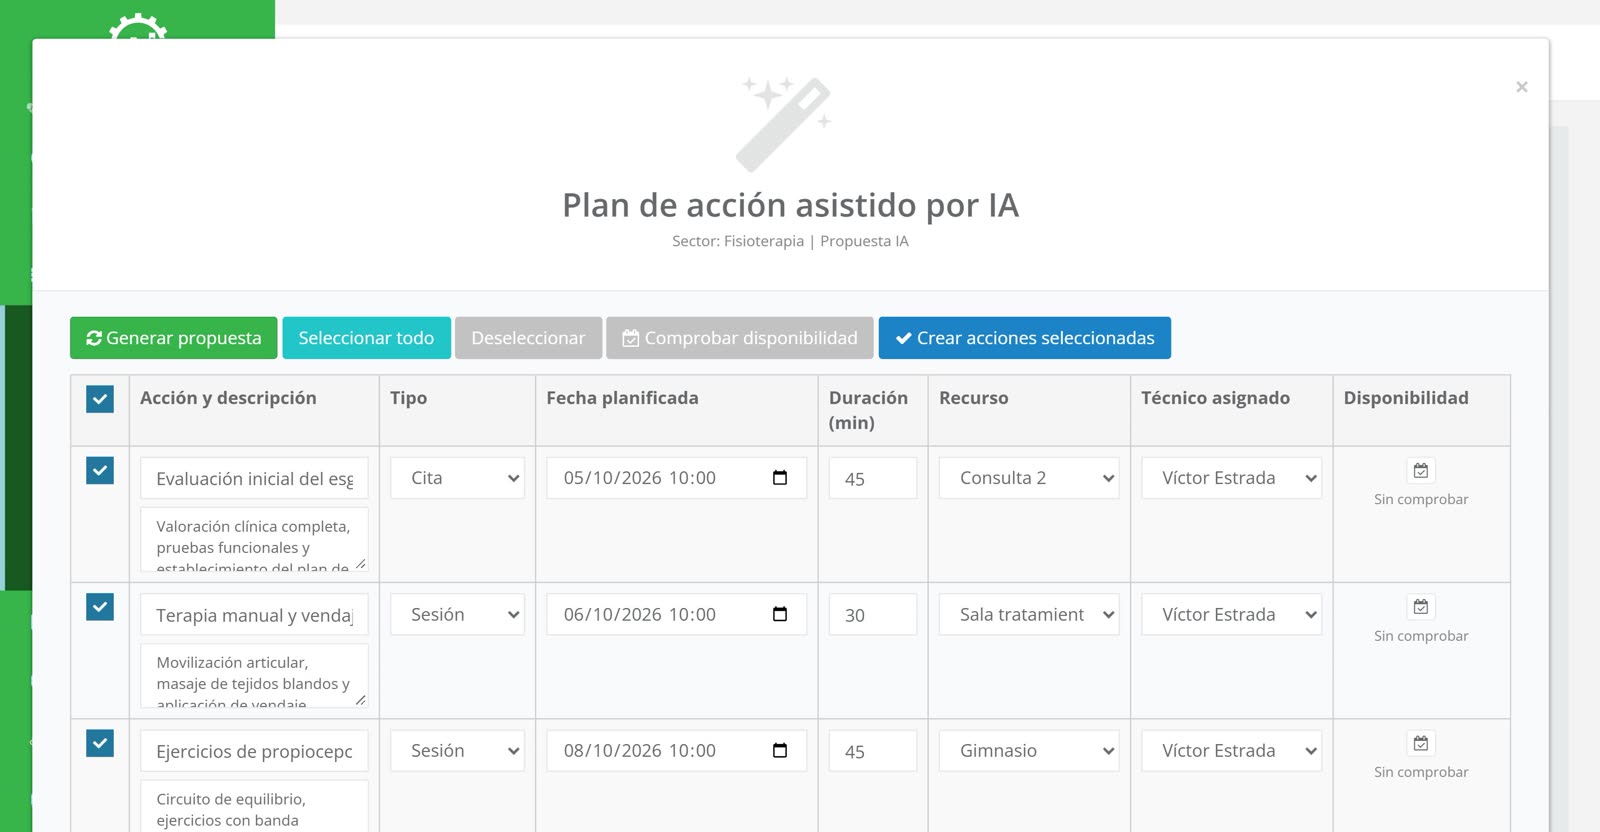Check availability icon in Ejercicios de propiocepción row

click(1421, 743)
